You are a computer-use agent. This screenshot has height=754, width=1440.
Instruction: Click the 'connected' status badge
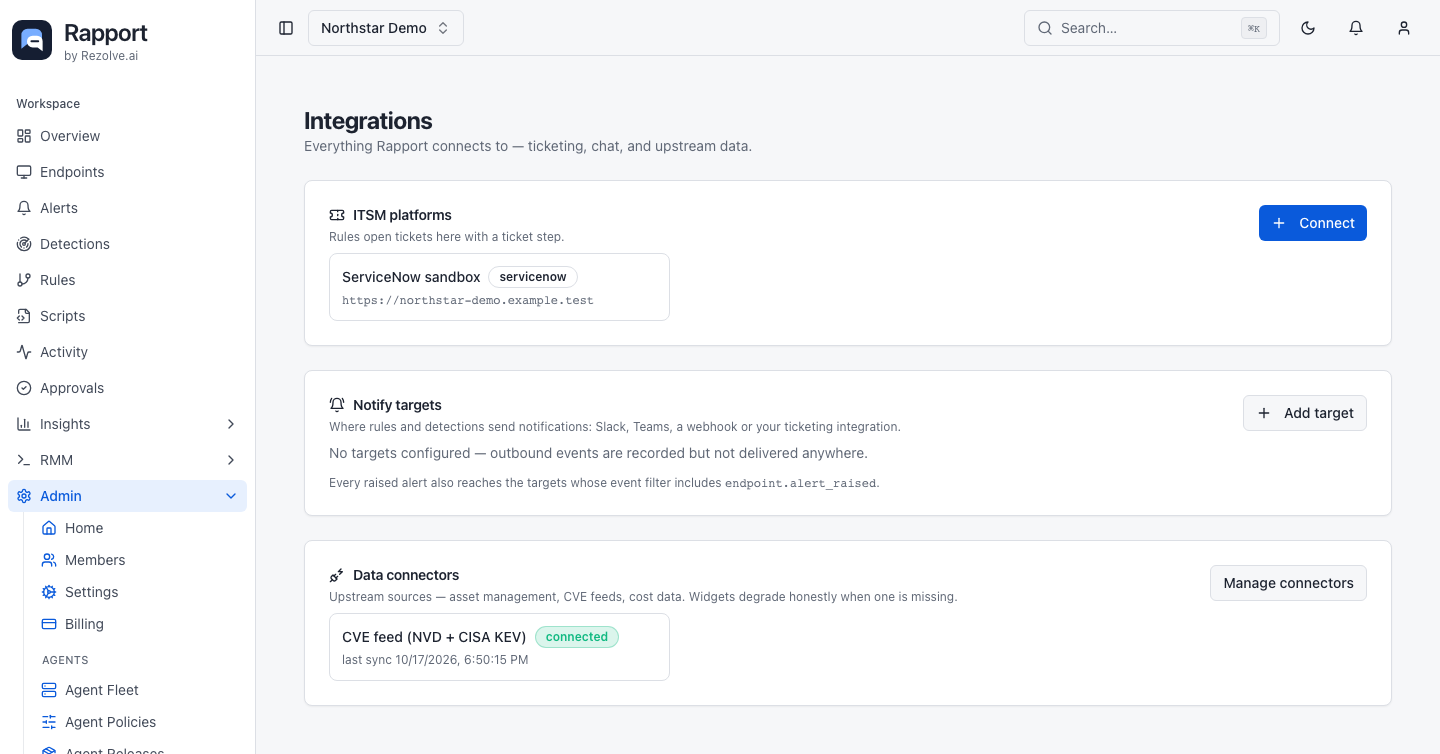click(577, 637)
